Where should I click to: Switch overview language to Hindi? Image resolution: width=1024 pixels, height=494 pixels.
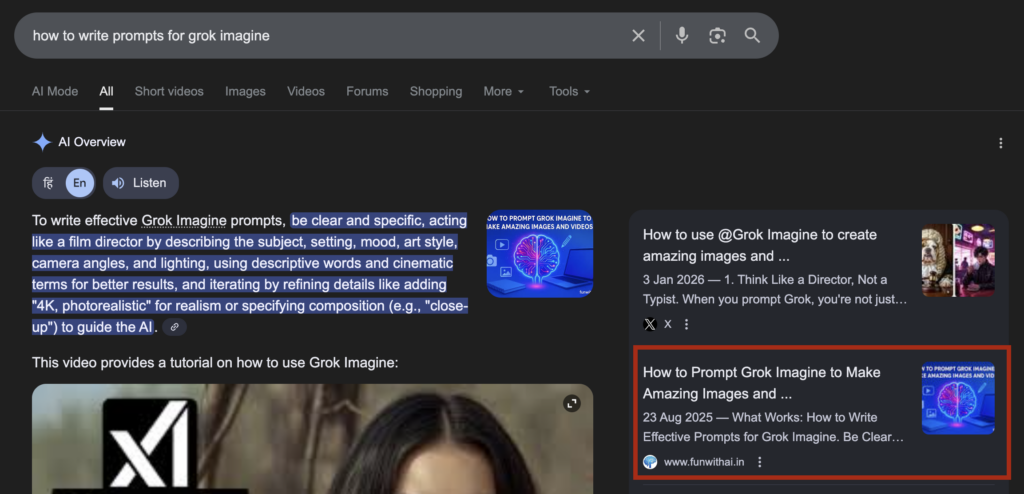coord(48,183)
